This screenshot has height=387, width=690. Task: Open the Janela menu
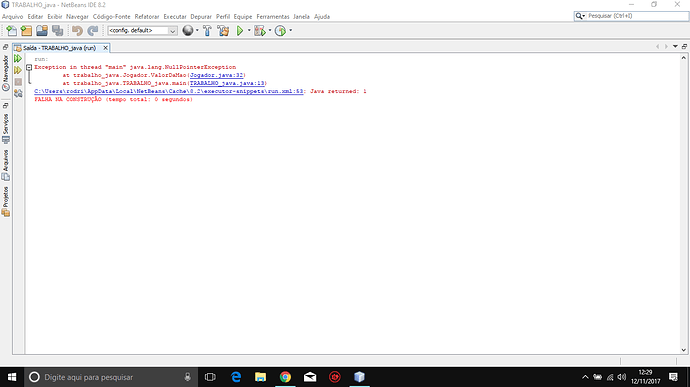click(x=301, y=16)
